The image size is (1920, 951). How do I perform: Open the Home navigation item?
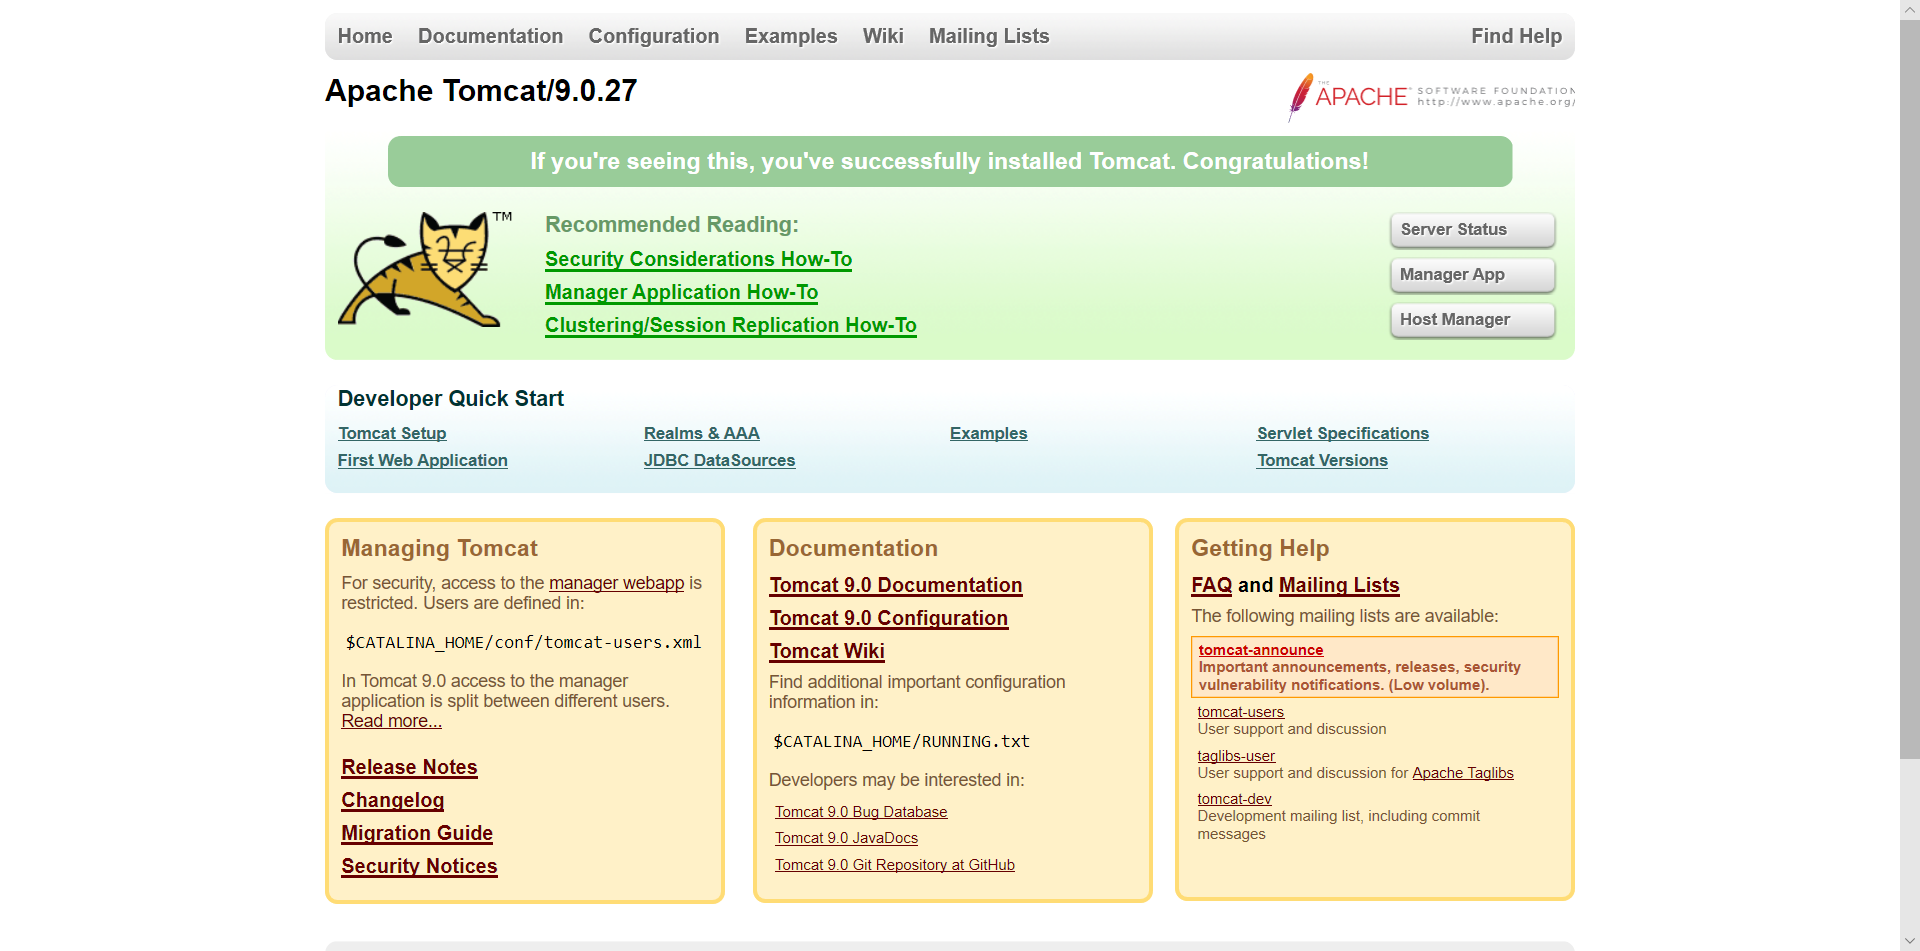point(365,36)
